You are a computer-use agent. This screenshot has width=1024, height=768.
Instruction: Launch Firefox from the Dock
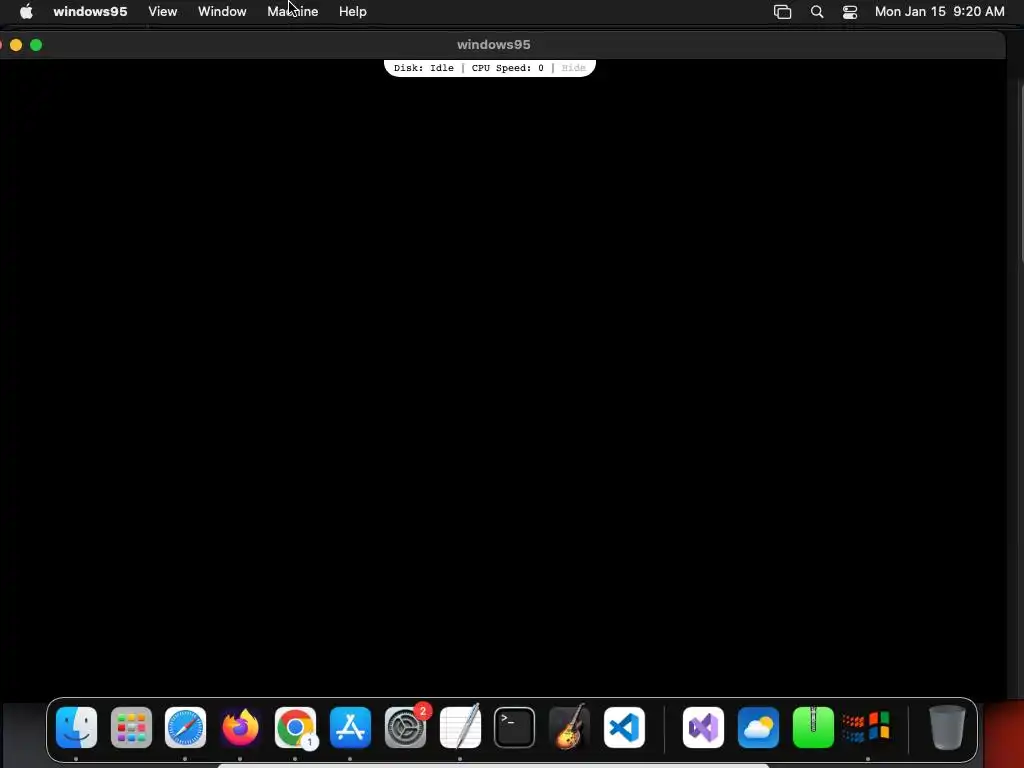click(x=240, y=728)
